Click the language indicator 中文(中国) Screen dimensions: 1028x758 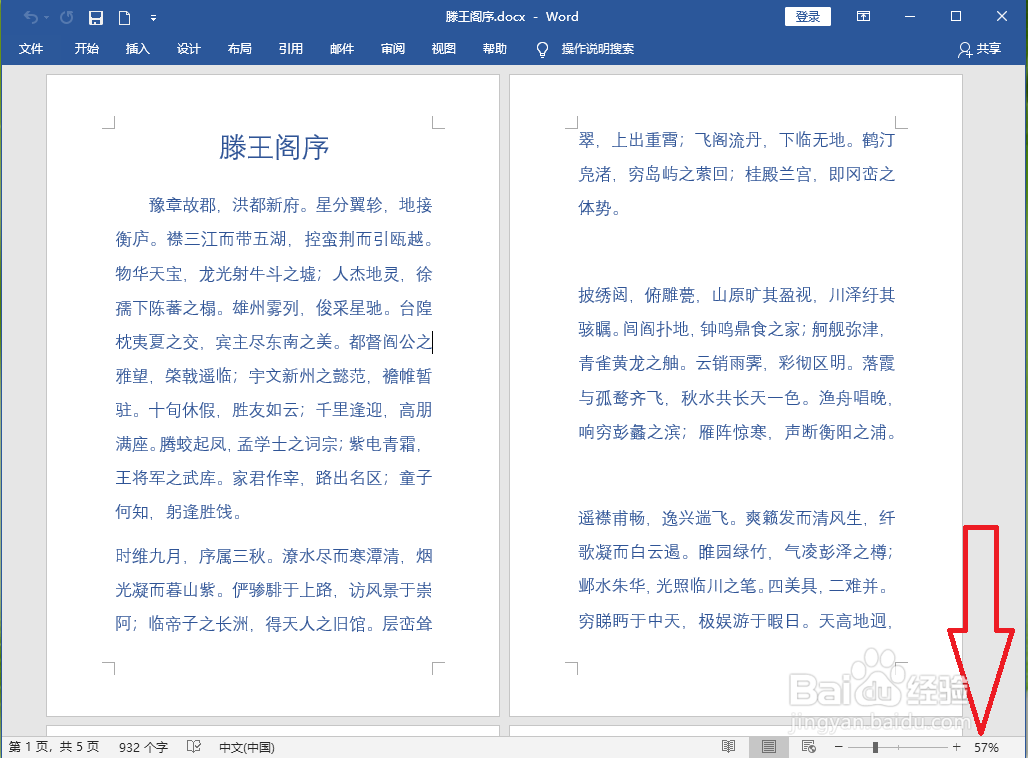247,747
